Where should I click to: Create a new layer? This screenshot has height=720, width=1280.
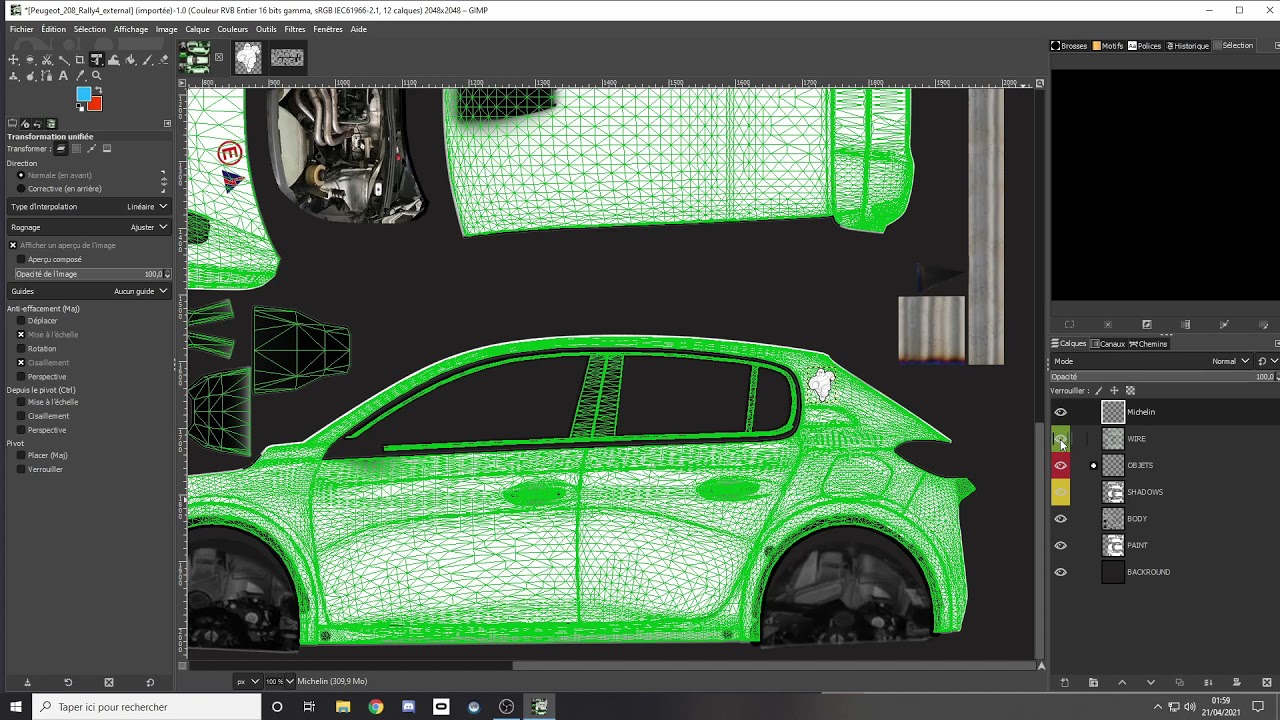[x=1064, y=683]
